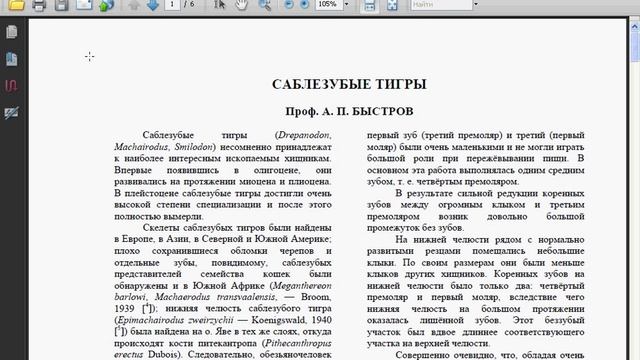This screenshot has width=640, height=360.
Task: Click the italic text Epimachairodus zweirzychii
Action: coord(176,320)
